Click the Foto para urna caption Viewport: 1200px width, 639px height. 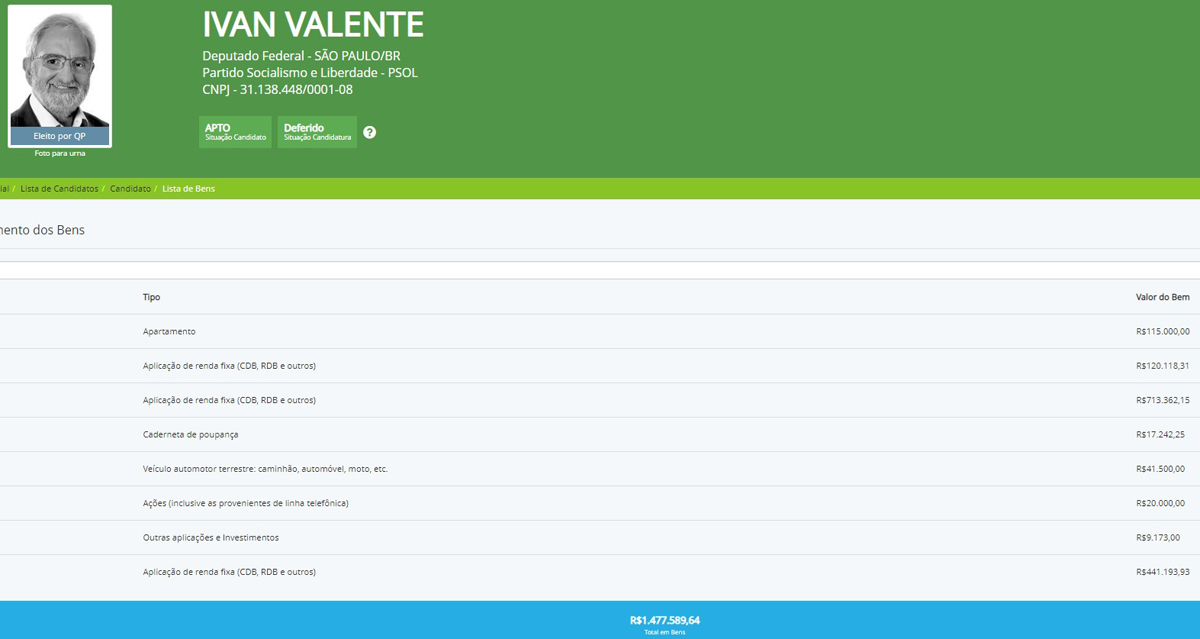click(60, 153)
